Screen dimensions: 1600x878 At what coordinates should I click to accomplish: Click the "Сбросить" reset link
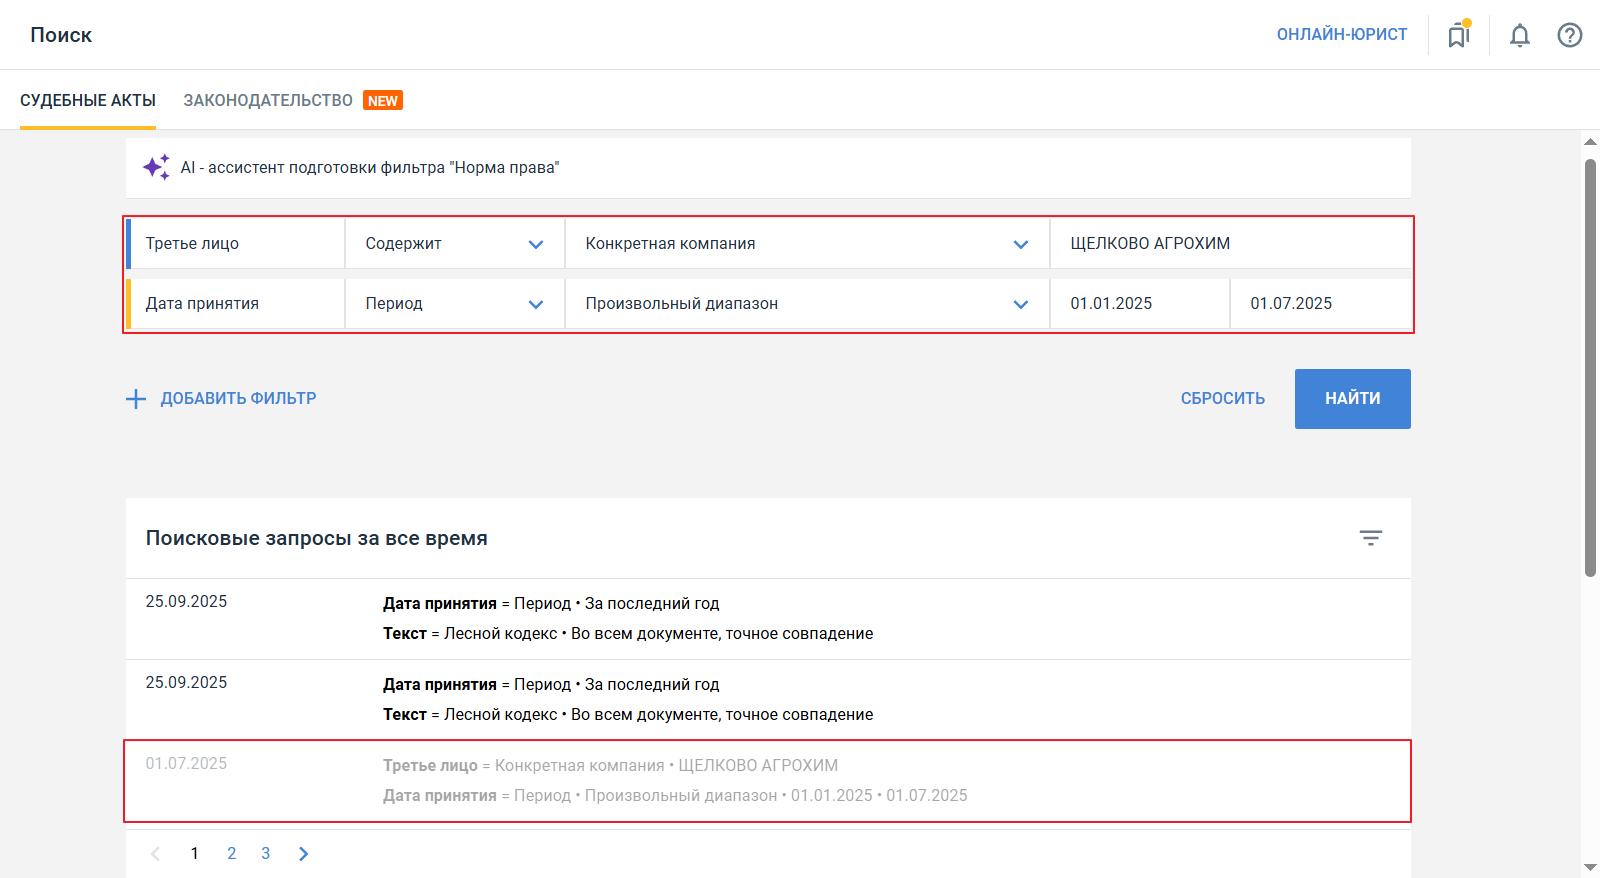coord(1222,398)
